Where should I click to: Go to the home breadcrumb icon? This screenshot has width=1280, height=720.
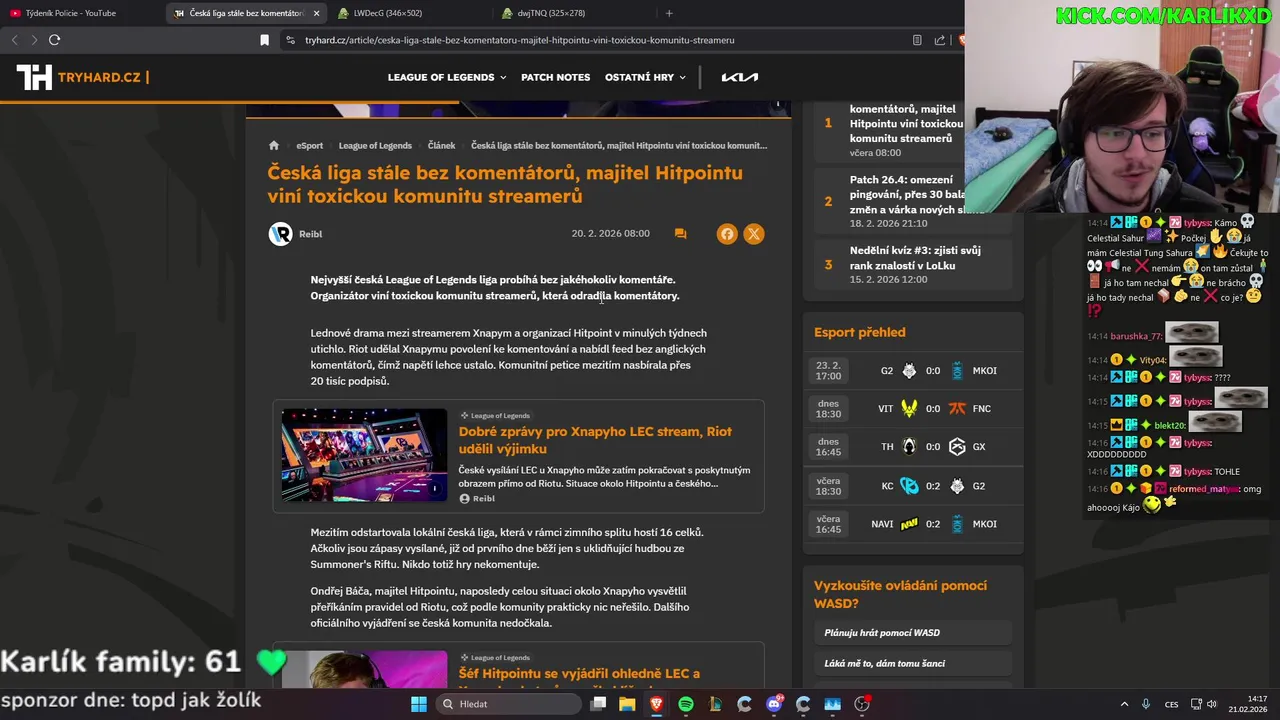pyautogui.click(x=274, y=145)
